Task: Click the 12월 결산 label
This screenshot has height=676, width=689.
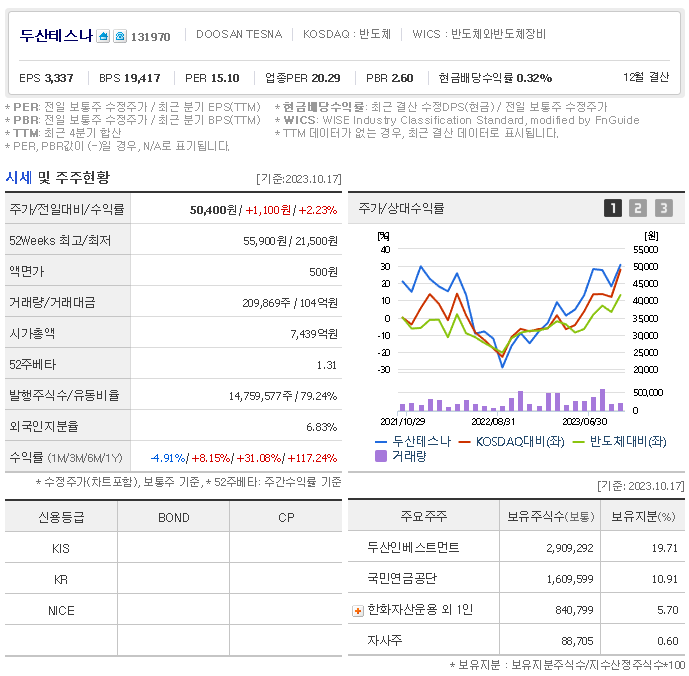Action: (646, 77)
